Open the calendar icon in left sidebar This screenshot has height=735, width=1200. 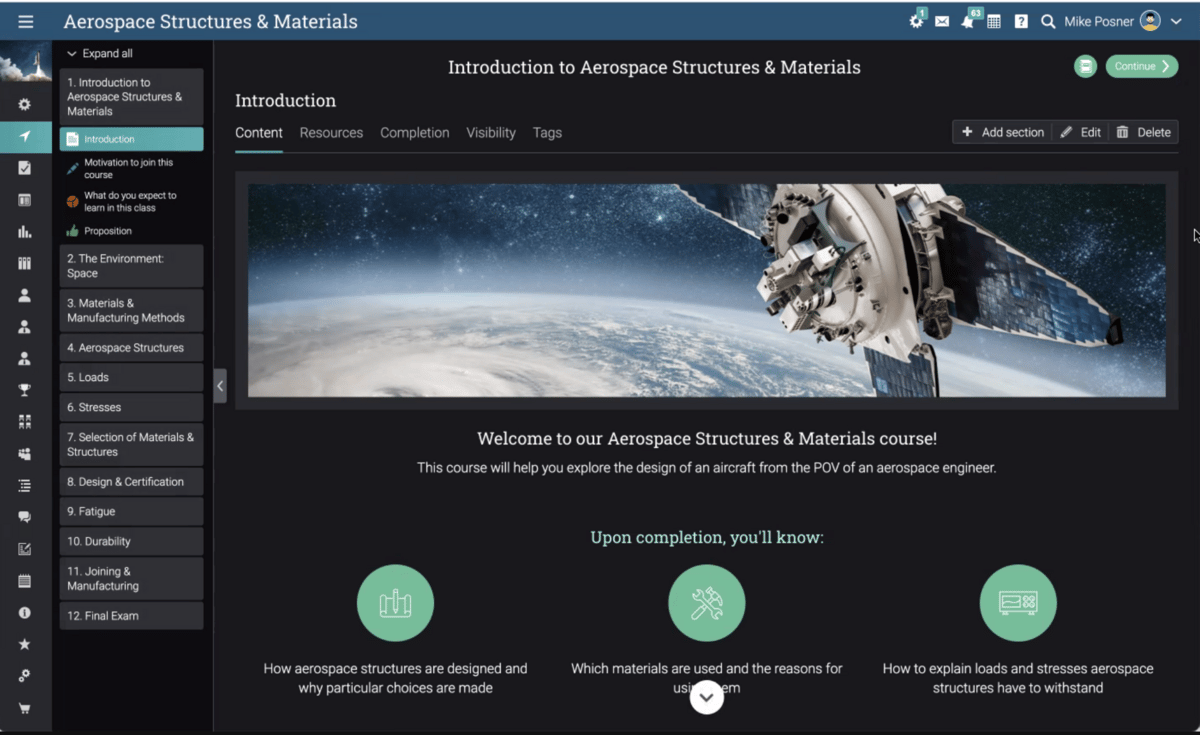[25, 581]
